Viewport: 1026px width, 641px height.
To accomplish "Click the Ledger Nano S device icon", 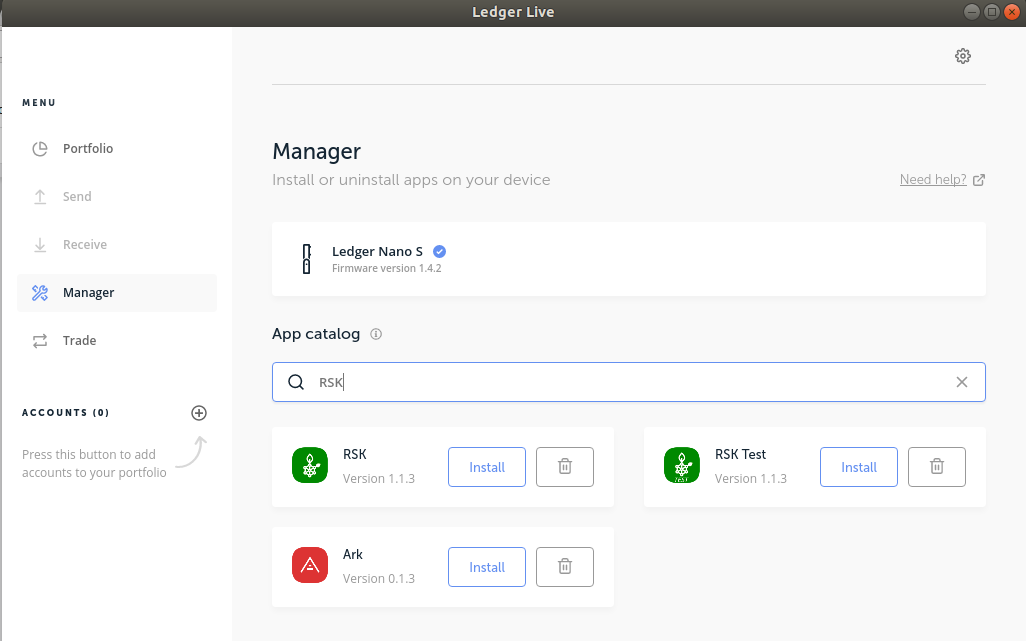I will 306,259.
